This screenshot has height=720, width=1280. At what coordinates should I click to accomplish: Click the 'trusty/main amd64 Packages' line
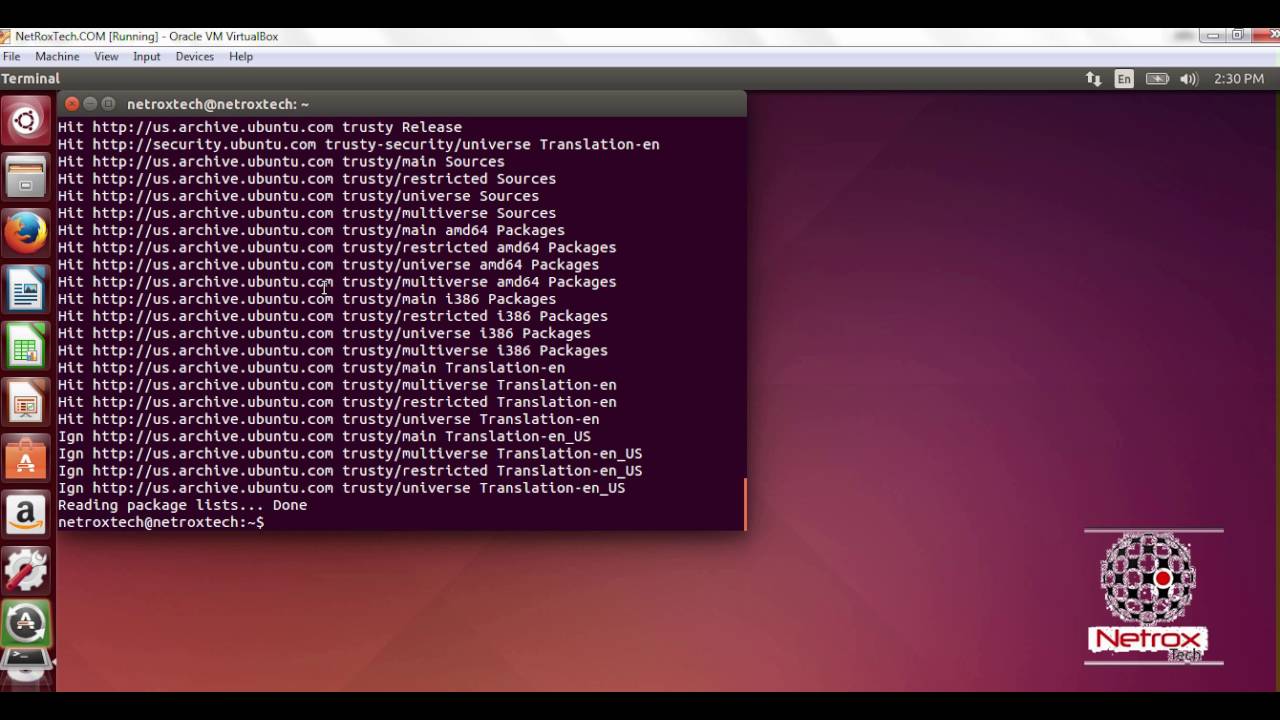coord(311,230)
